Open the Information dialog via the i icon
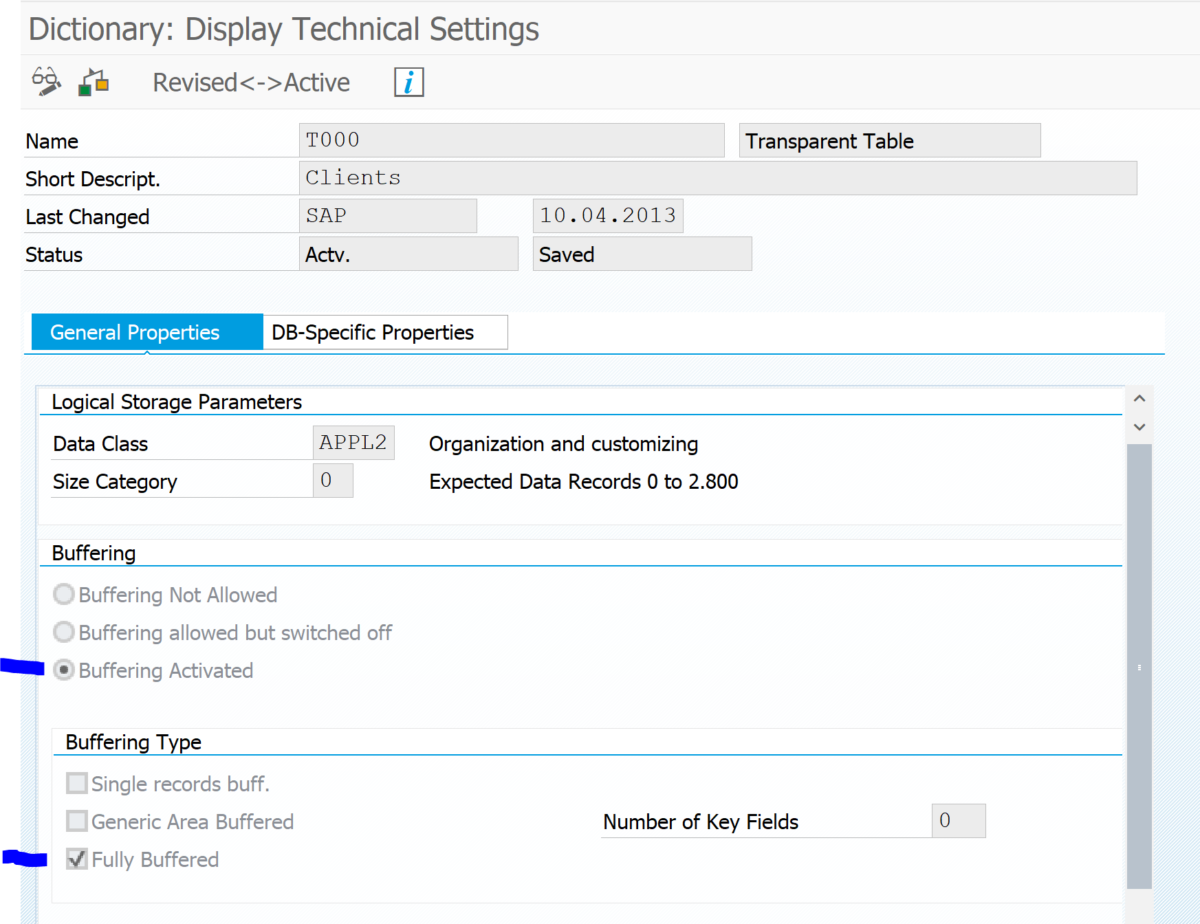The image size is (1200, 924). [x=408, y=81]
